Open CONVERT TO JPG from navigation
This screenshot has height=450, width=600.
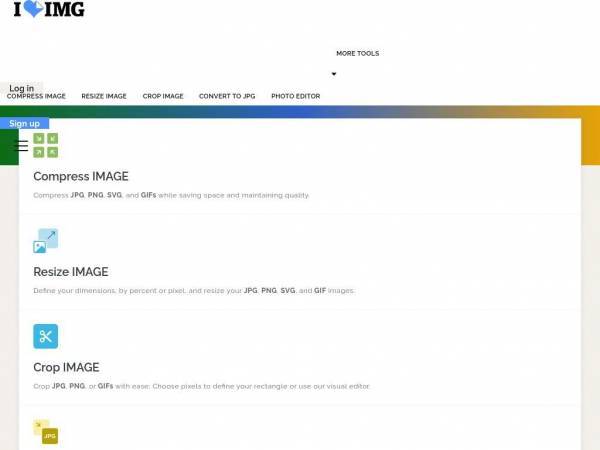227,96
